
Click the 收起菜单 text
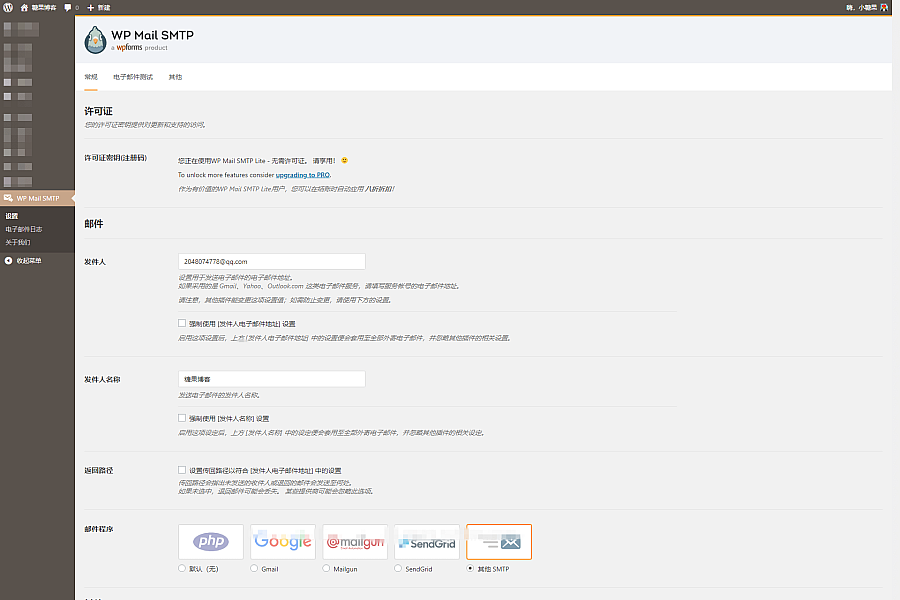pyautogui.click(x=29, y=261)
